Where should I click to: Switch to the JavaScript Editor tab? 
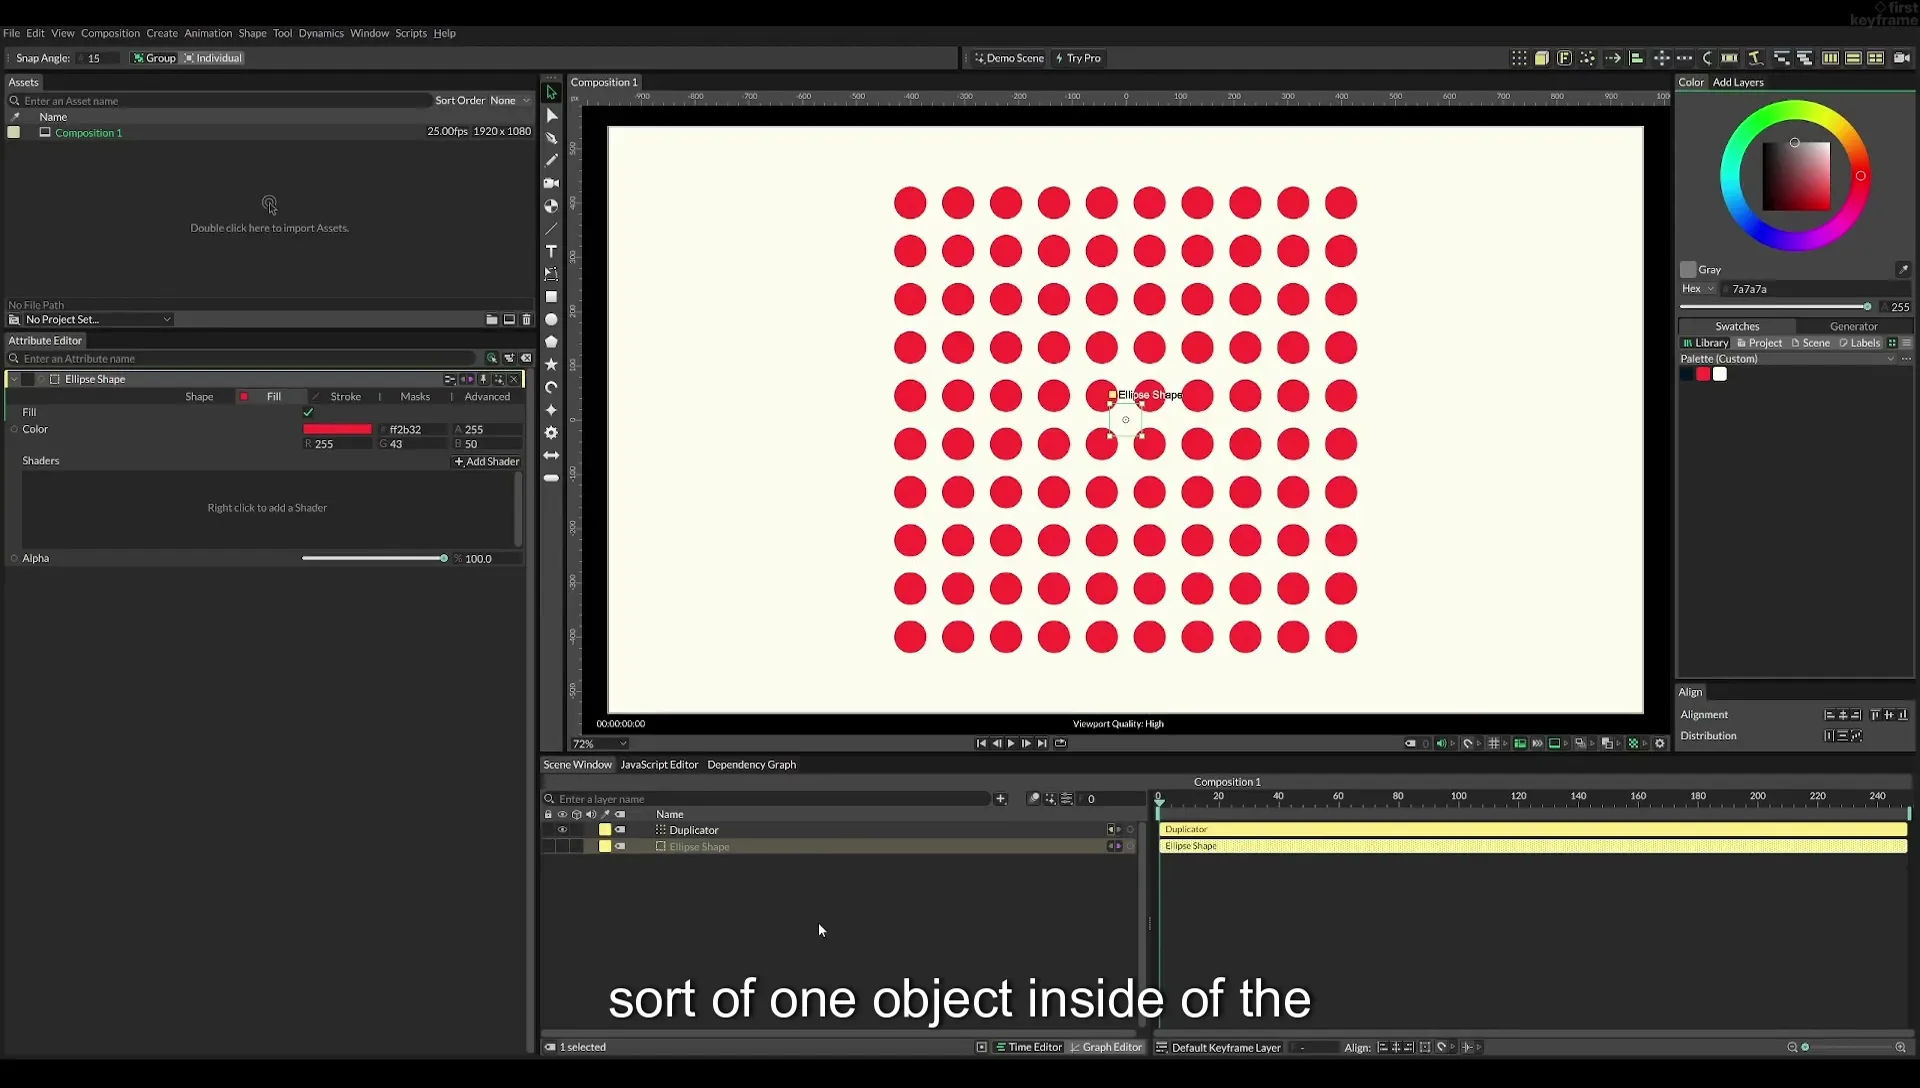tap(659, 765)
